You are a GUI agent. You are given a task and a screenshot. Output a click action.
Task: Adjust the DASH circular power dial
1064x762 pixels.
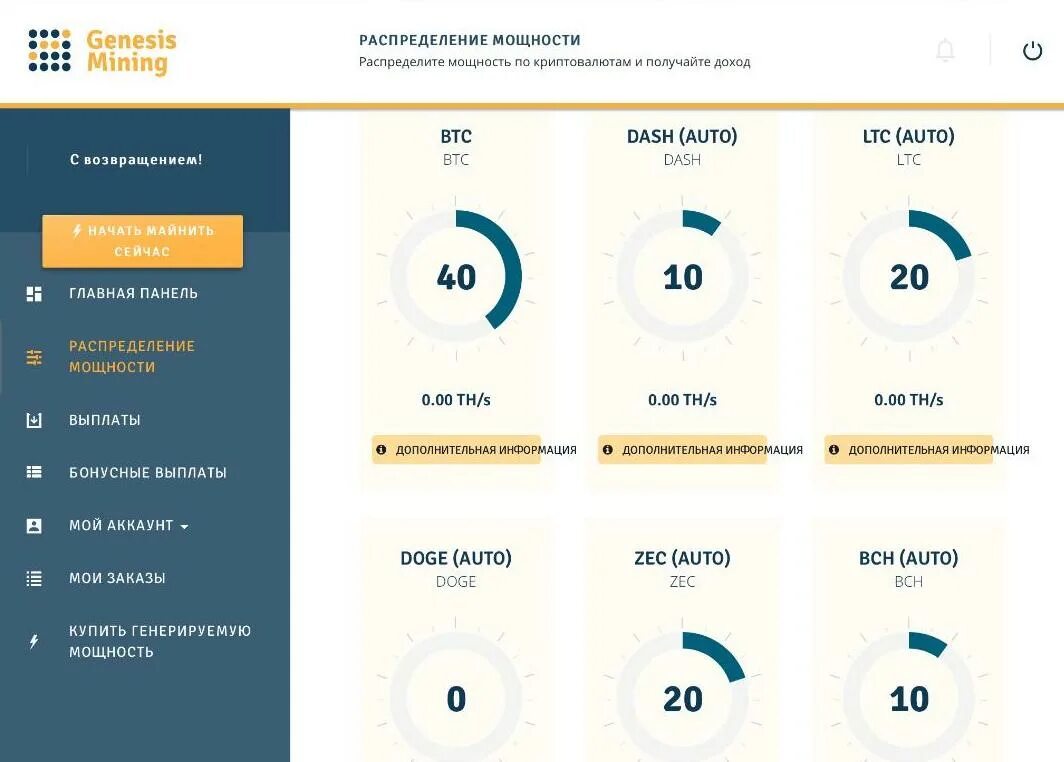coord(683,276)
